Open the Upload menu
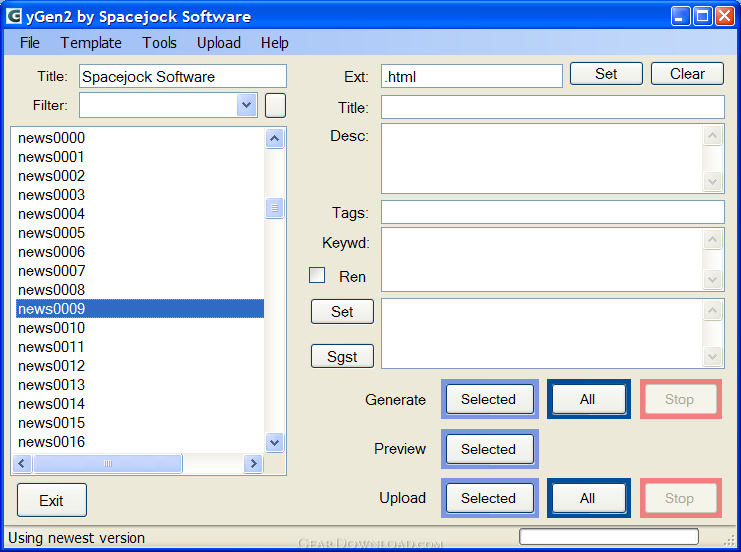 tap(219, 43)
